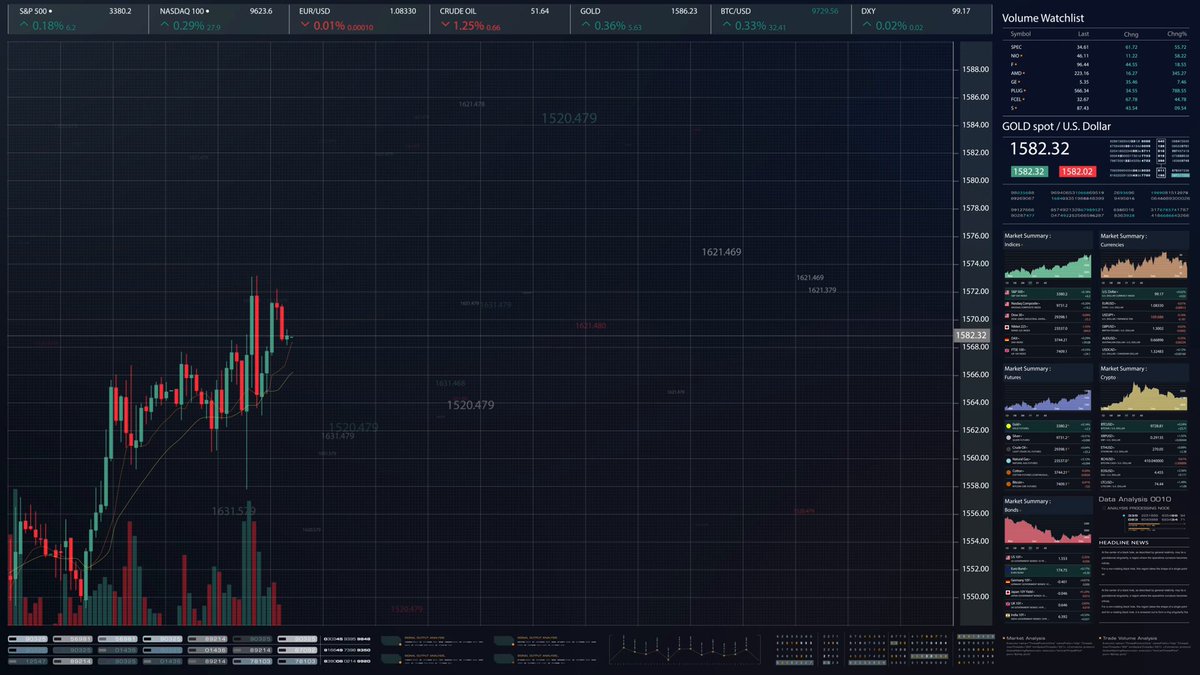Click the flag icon beside DAX in Indices
The width and height of the screenshot is (1200, 675).
(x=1008, y=339)
